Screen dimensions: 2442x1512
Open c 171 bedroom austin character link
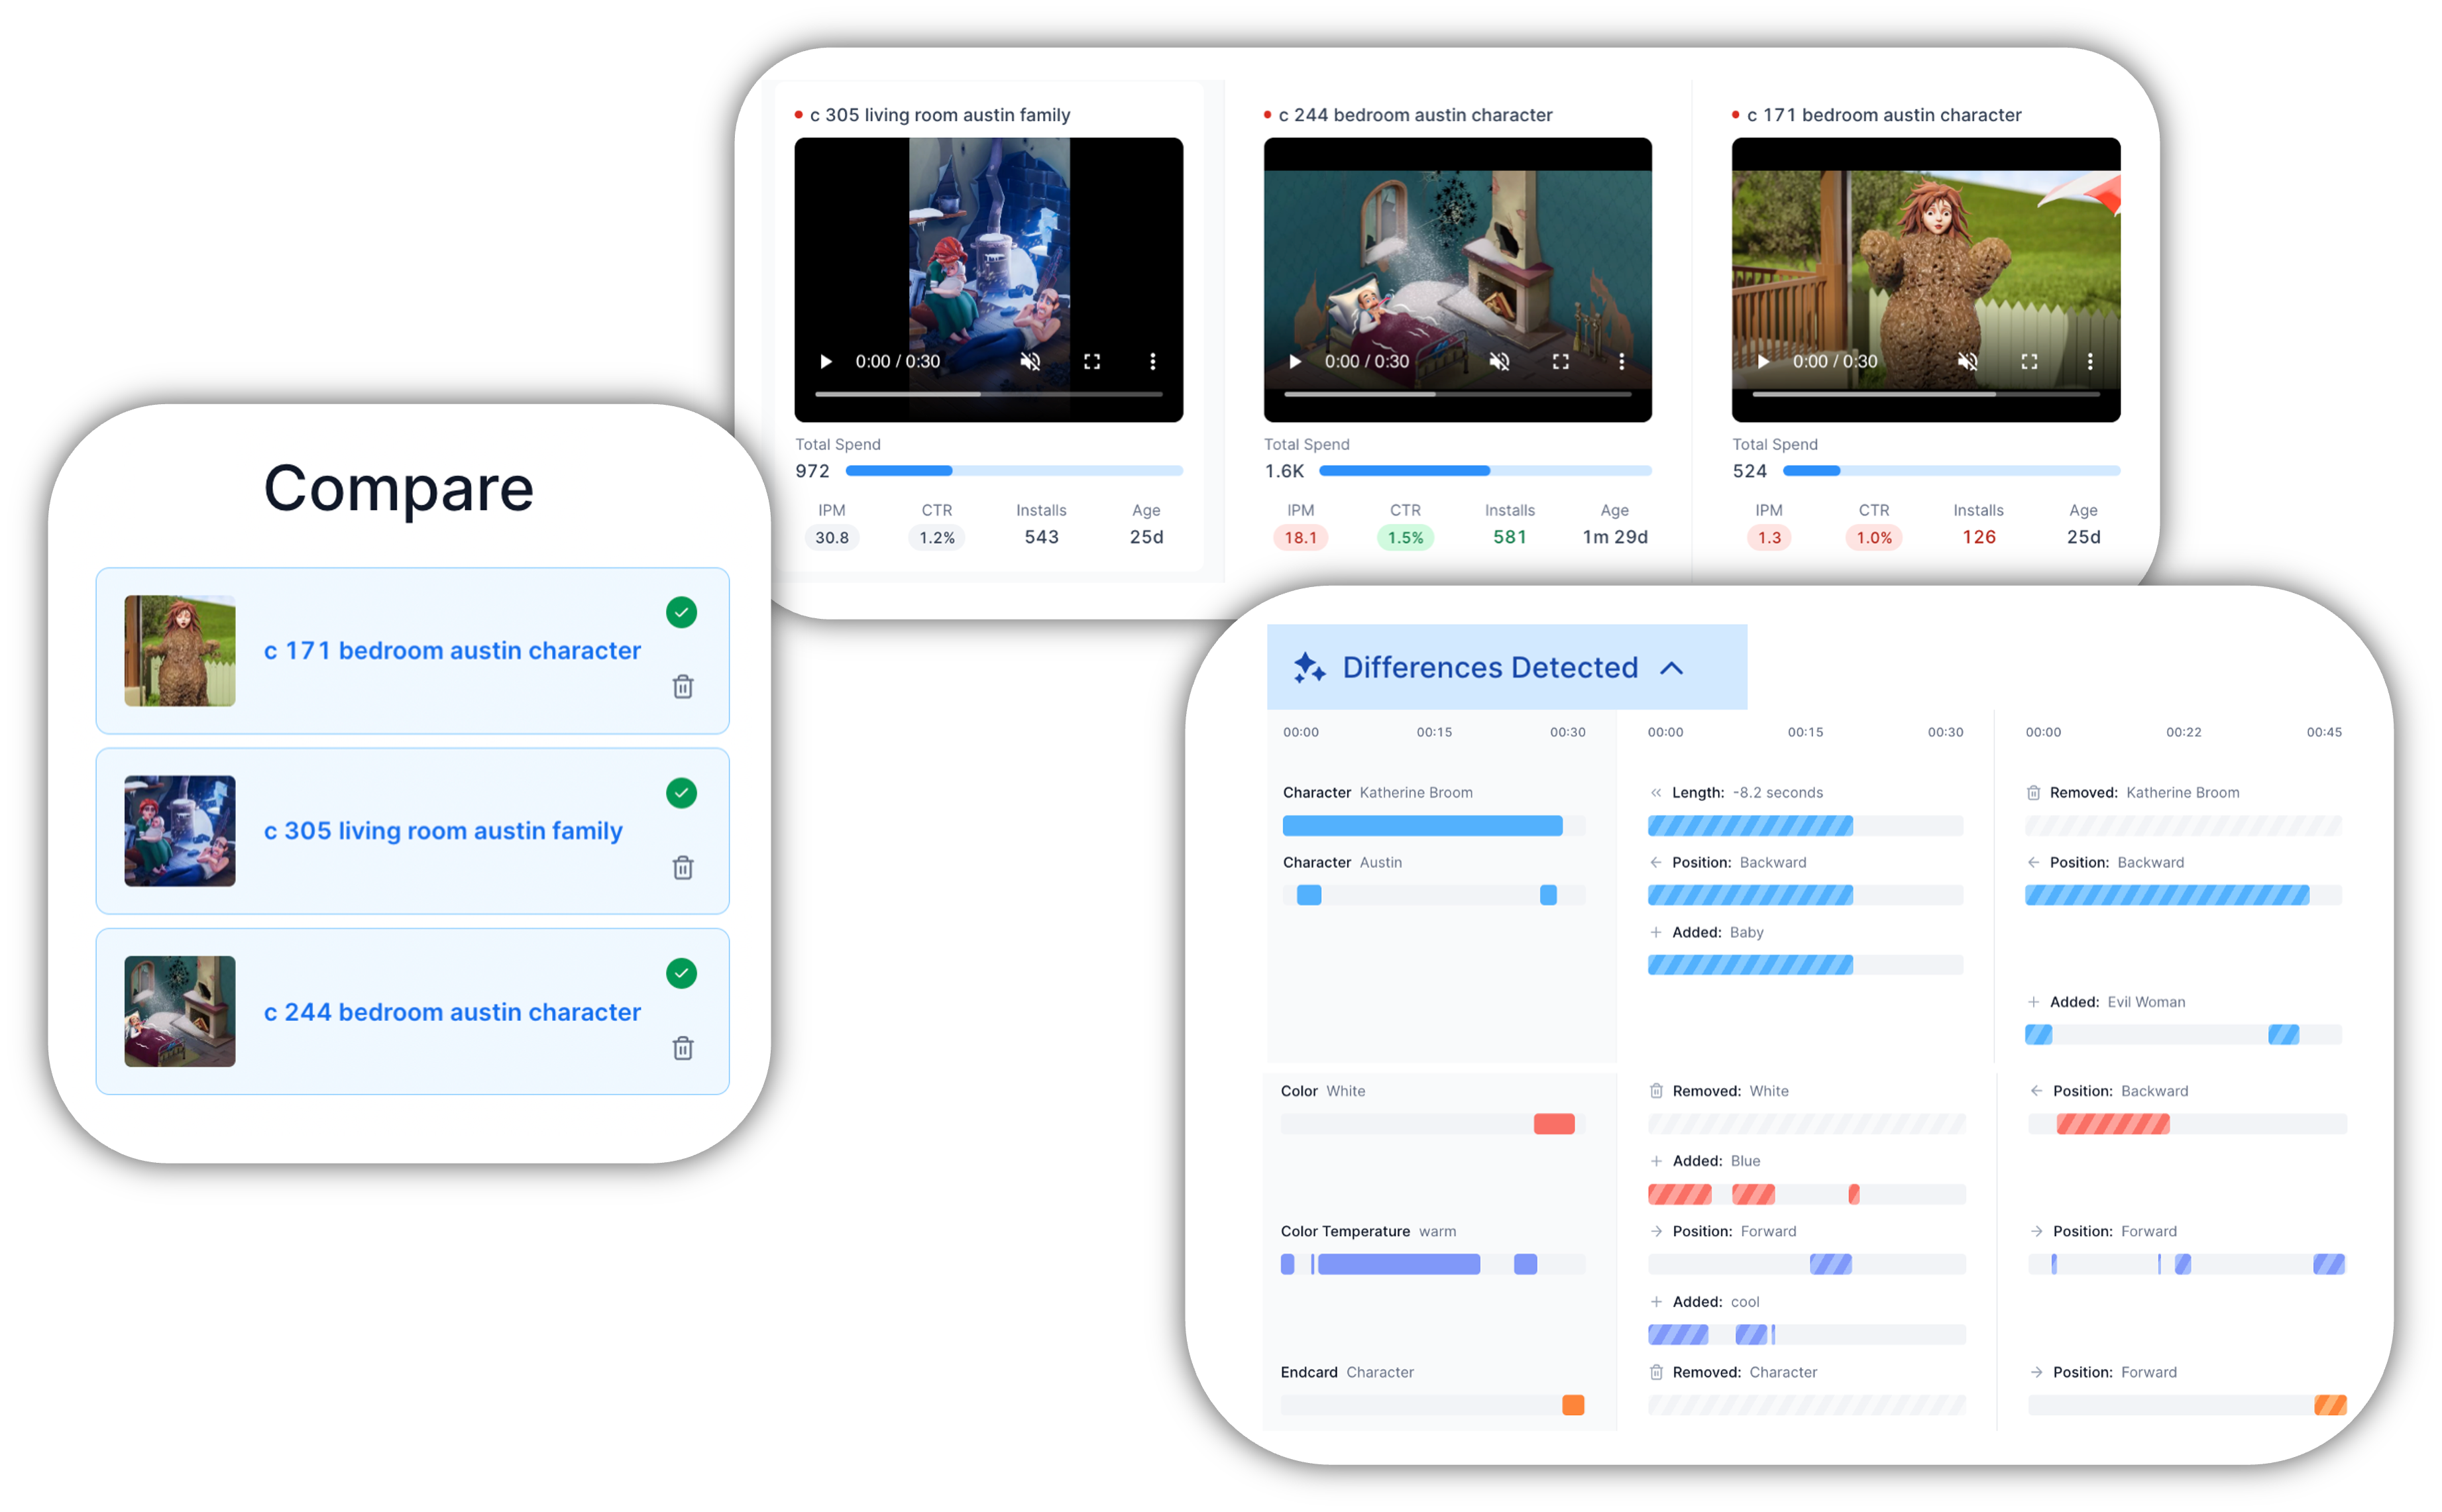452,651
